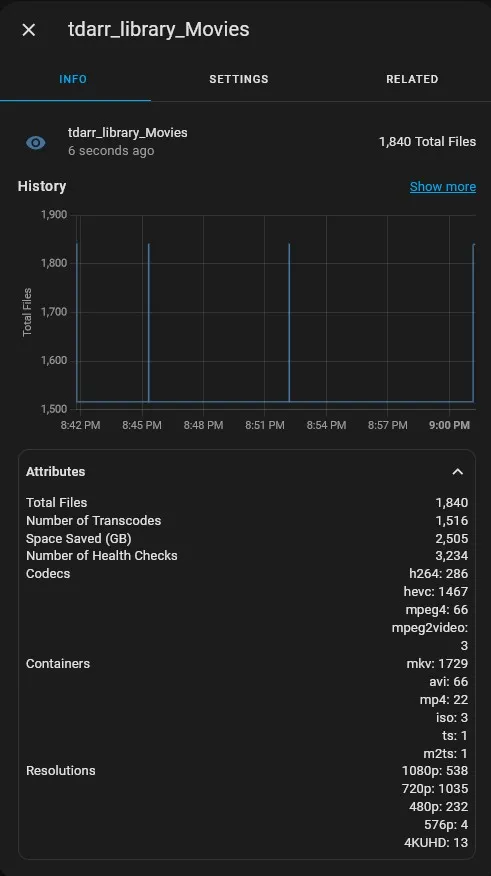Select the Info tab
This screenshot has height=876, width=491.
73,79
